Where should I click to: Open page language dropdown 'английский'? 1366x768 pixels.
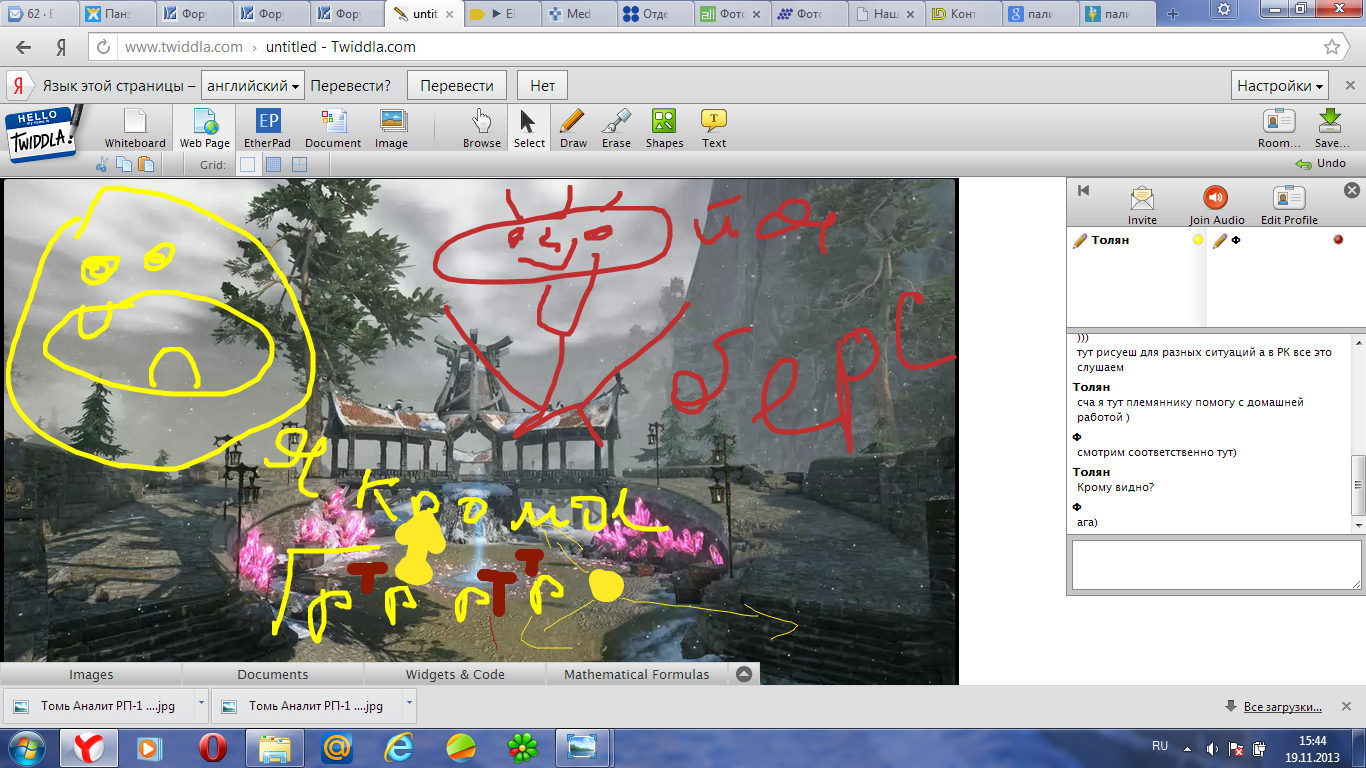(x=252, y=86)
